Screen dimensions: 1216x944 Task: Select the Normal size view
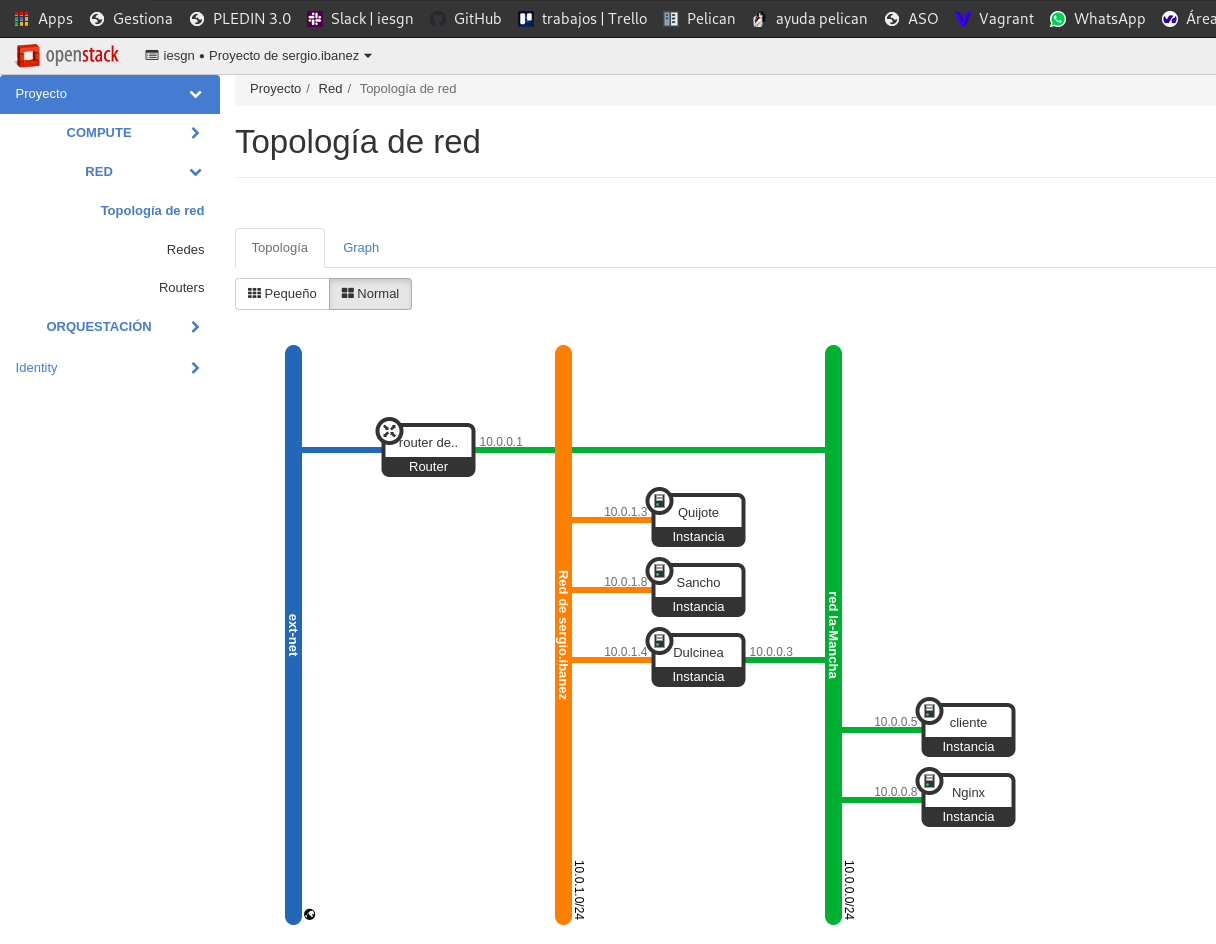(370, 293)
